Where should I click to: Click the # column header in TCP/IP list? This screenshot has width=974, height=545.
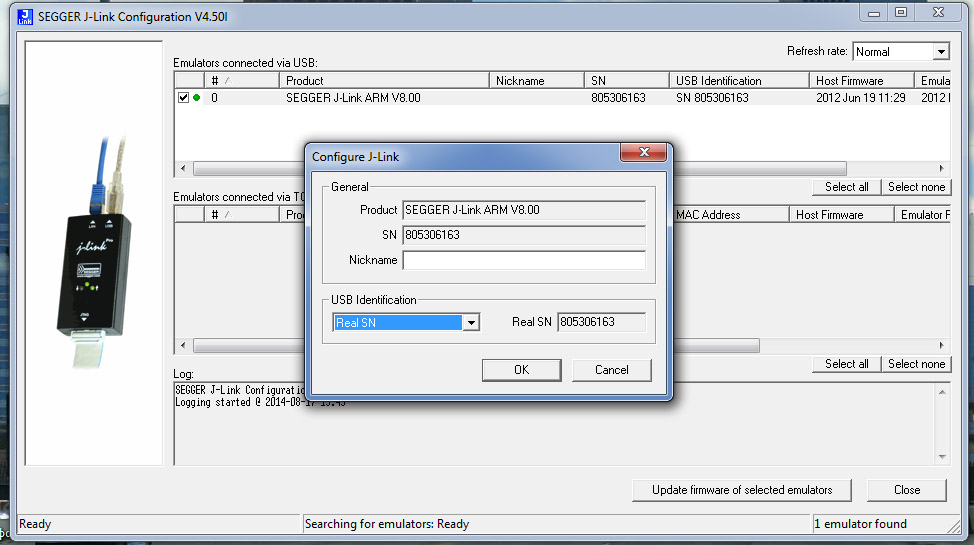tap(242, 215)
